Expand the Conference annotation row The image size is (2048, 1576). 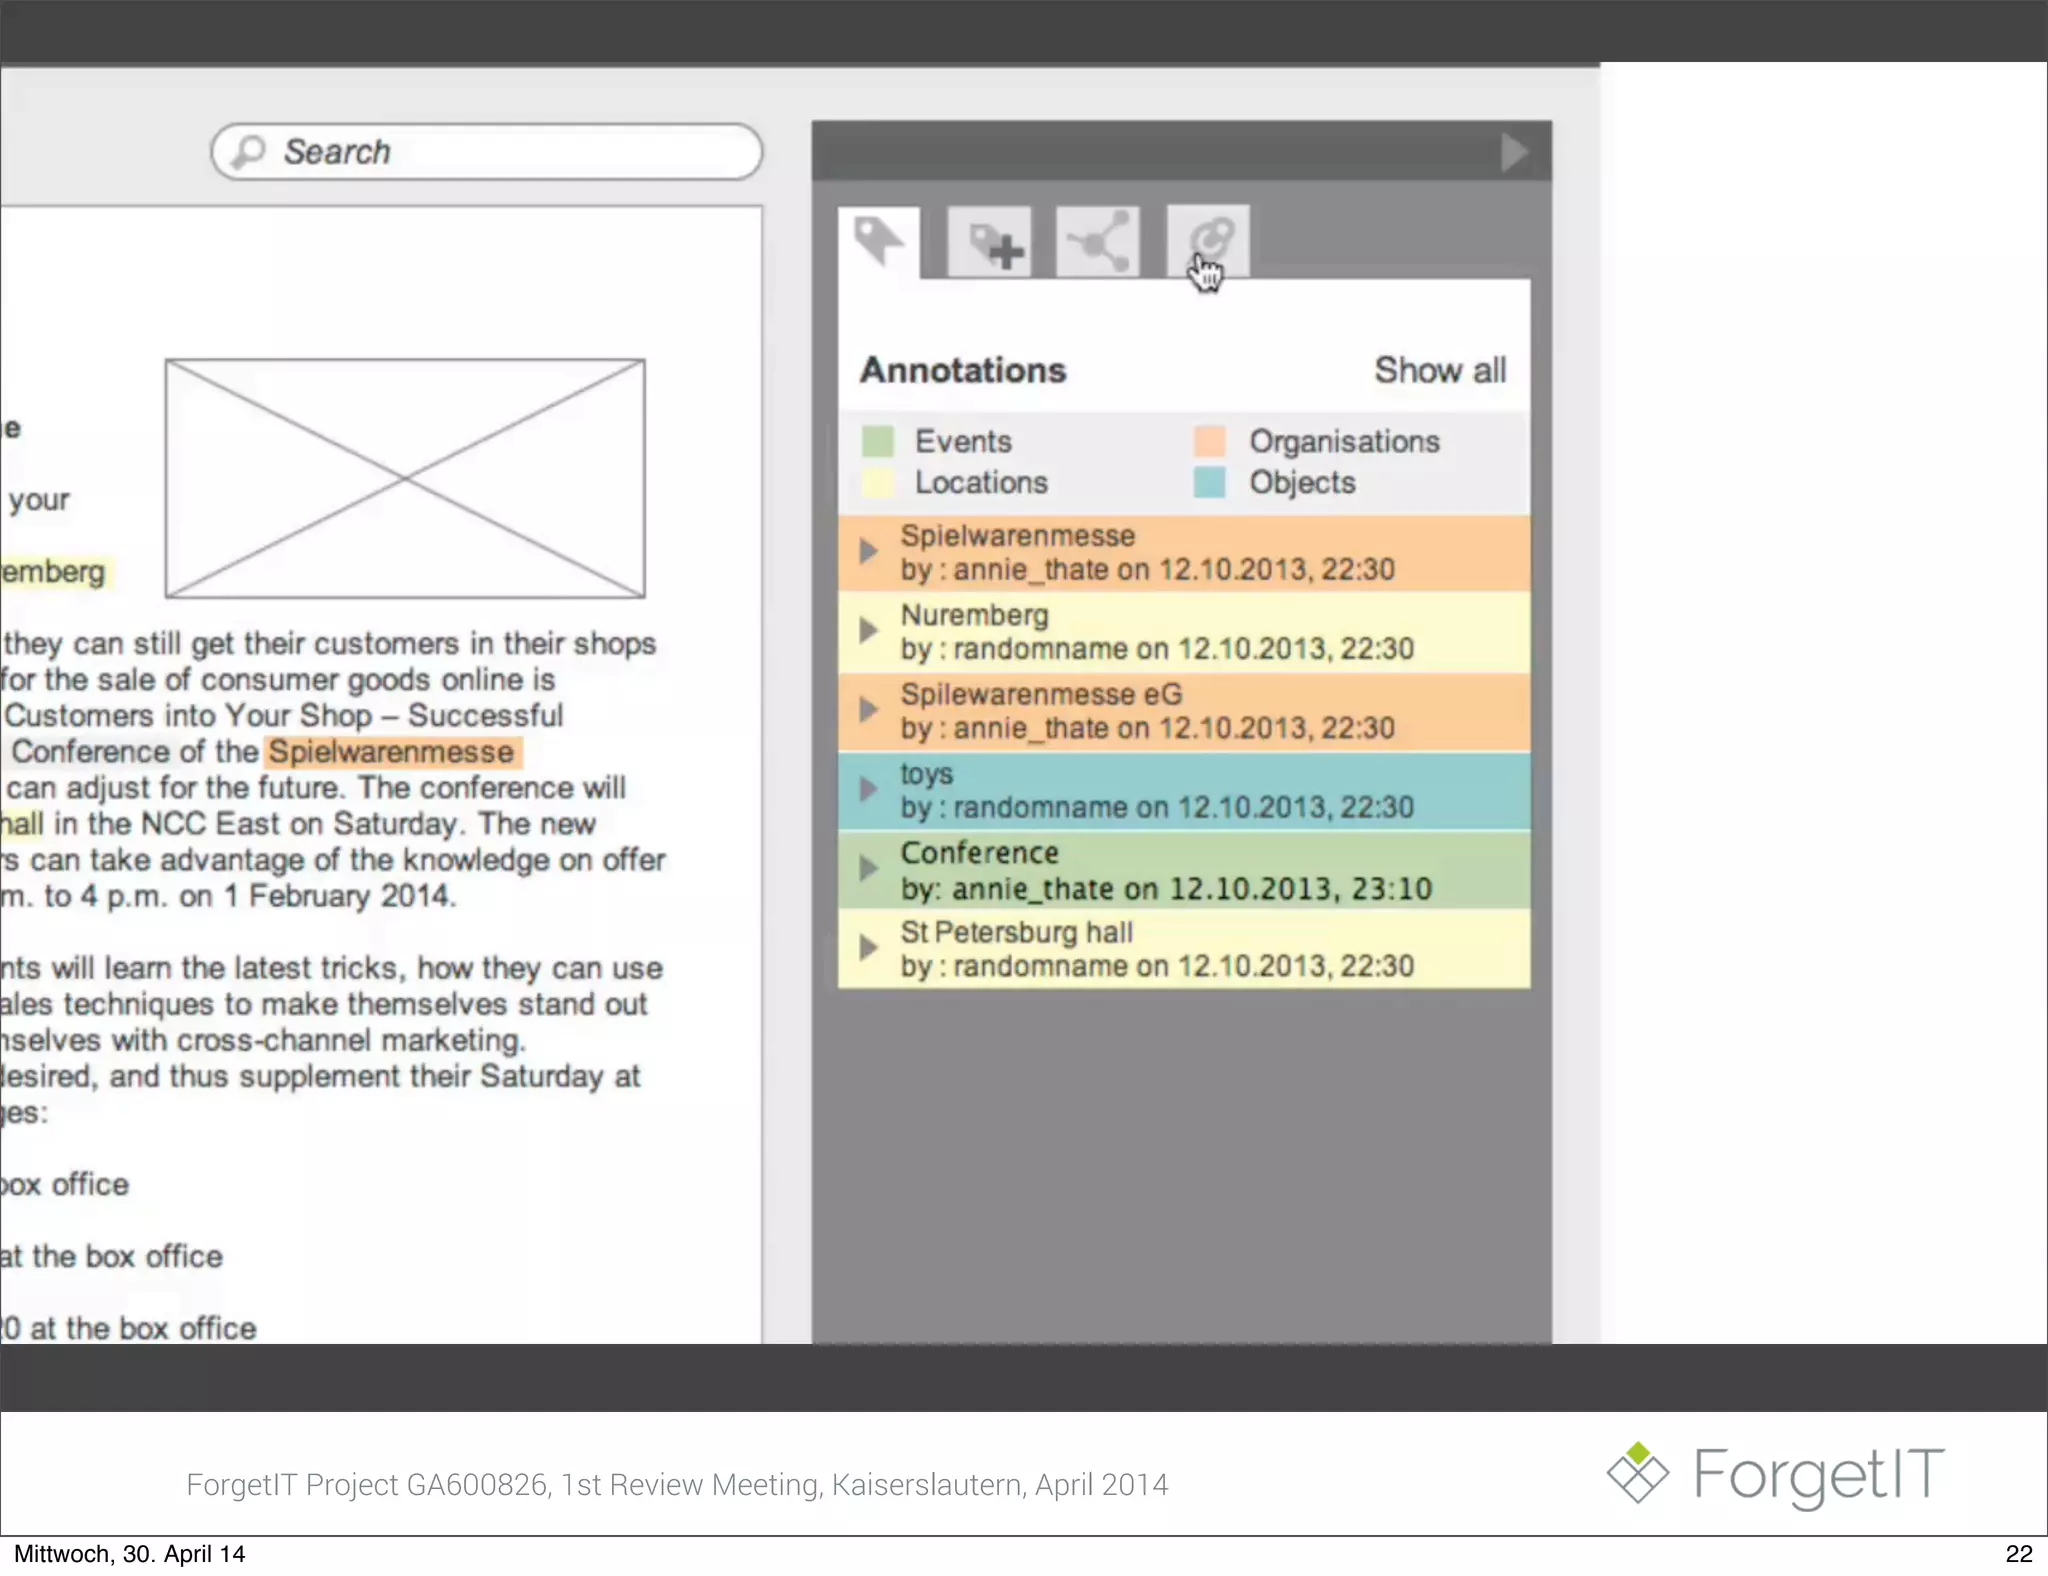coord(868,868)
